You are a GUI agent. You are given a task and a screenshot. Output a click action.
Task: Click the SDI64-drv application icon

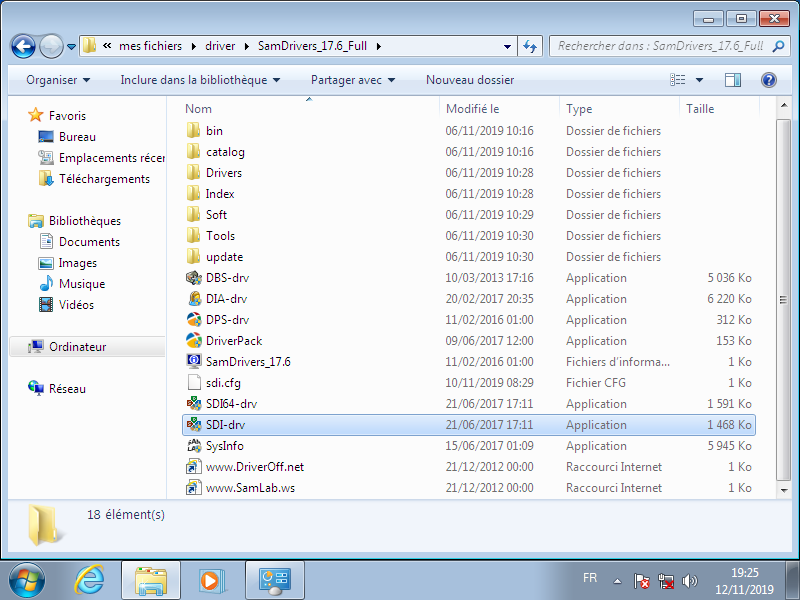click(x=194, y=404)
